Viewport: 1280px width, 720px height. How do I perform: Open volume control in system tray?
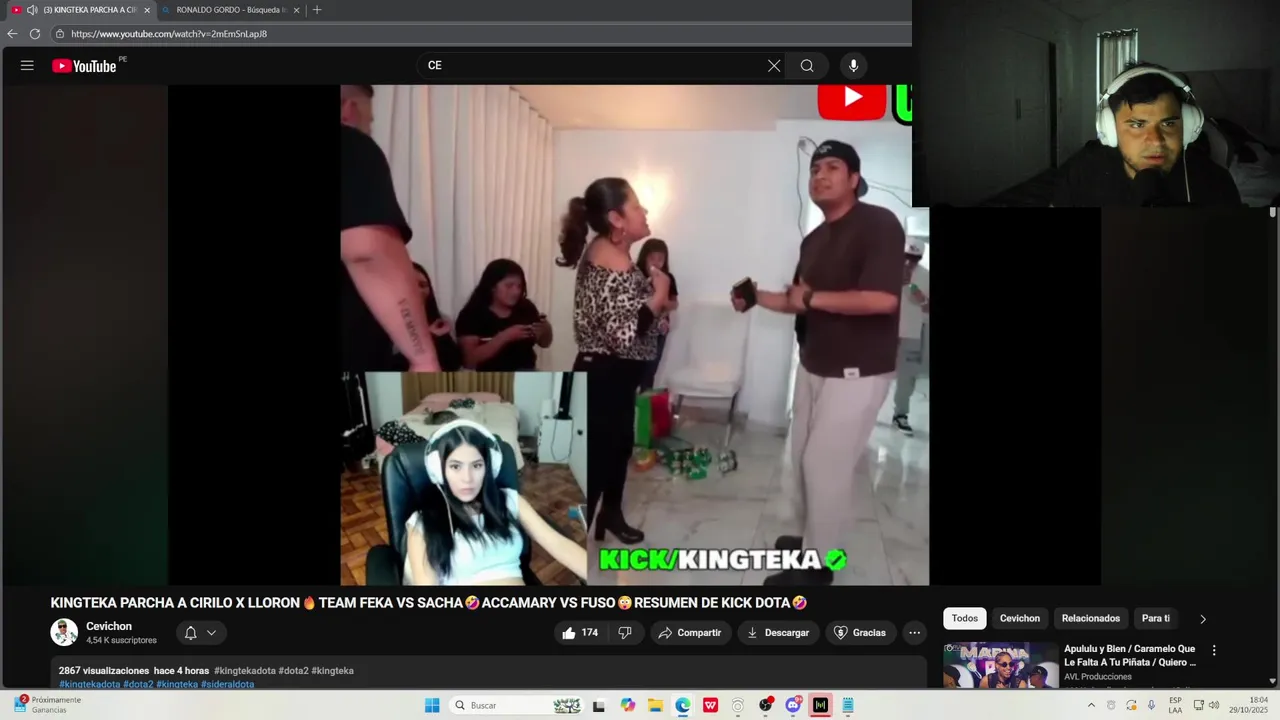[1214, 705]
